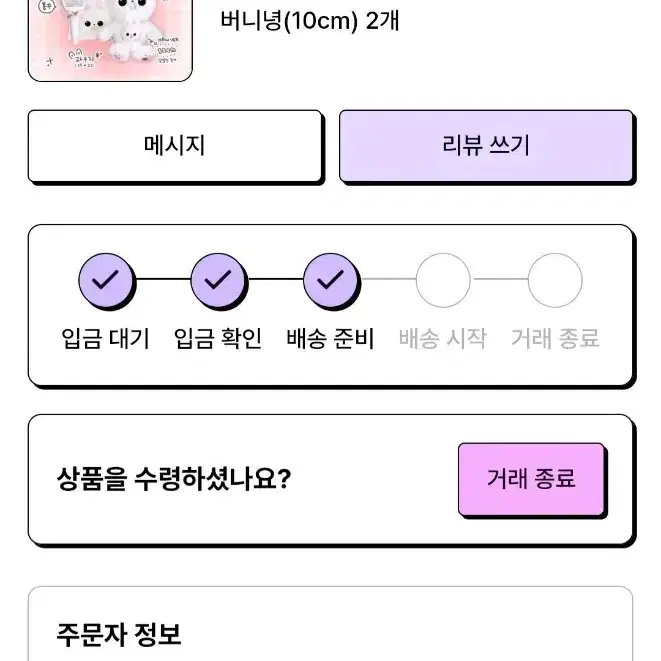The height and width of the screenshot is (661, 661).
Task: Click the grey line between 배송 시작 and 거래 종료
Action: click(500, 279)
